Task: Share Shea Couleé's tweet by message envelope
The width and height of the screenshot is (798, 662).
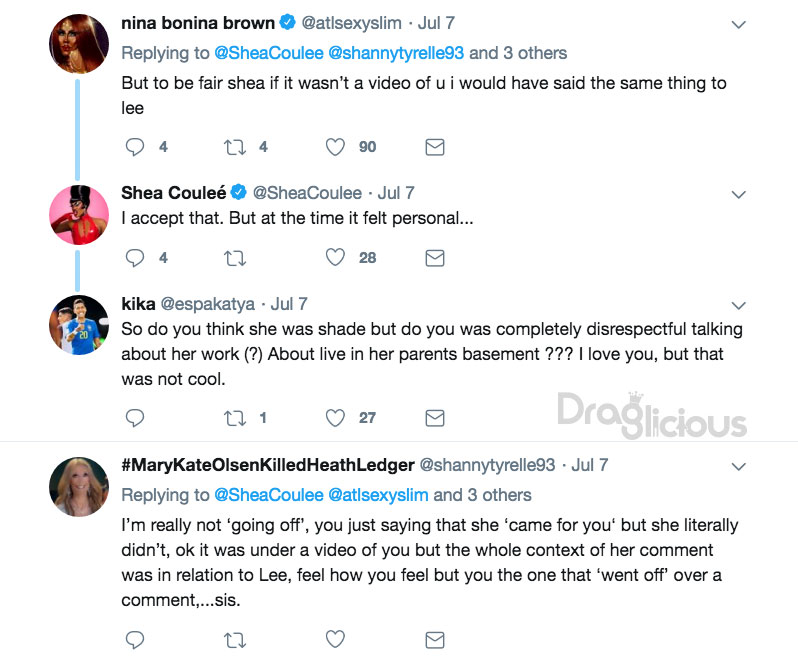Action: (435, 258)
